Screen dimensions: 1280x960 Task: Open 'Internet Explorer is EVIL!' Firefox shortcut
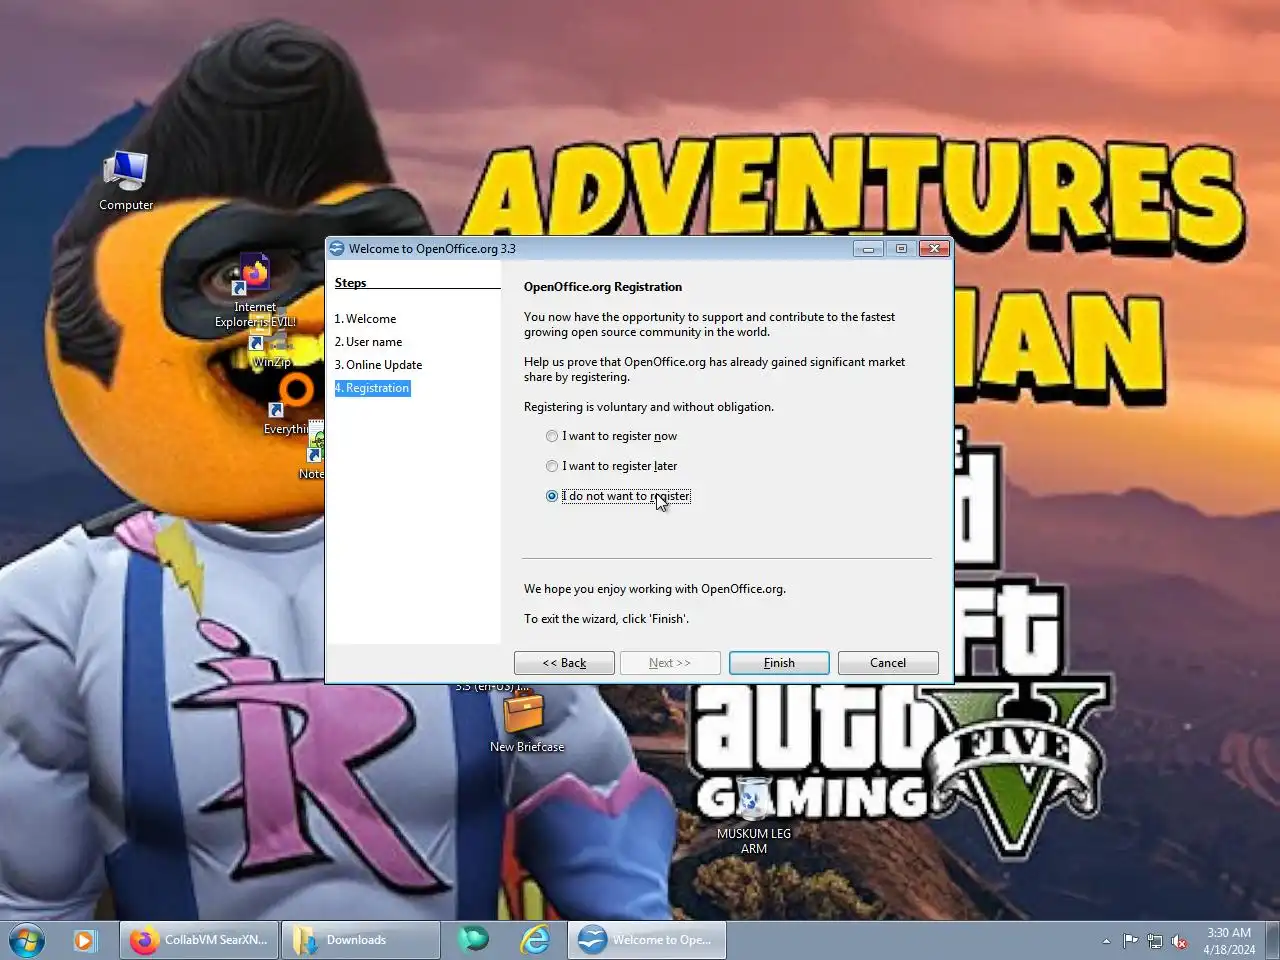(x=255, y=290)
